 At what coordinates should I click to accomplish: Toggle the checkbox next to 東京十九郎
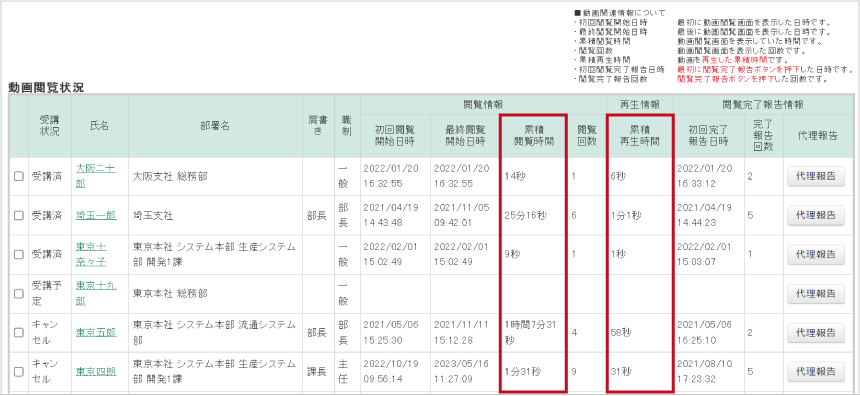(x=19, y=293)
